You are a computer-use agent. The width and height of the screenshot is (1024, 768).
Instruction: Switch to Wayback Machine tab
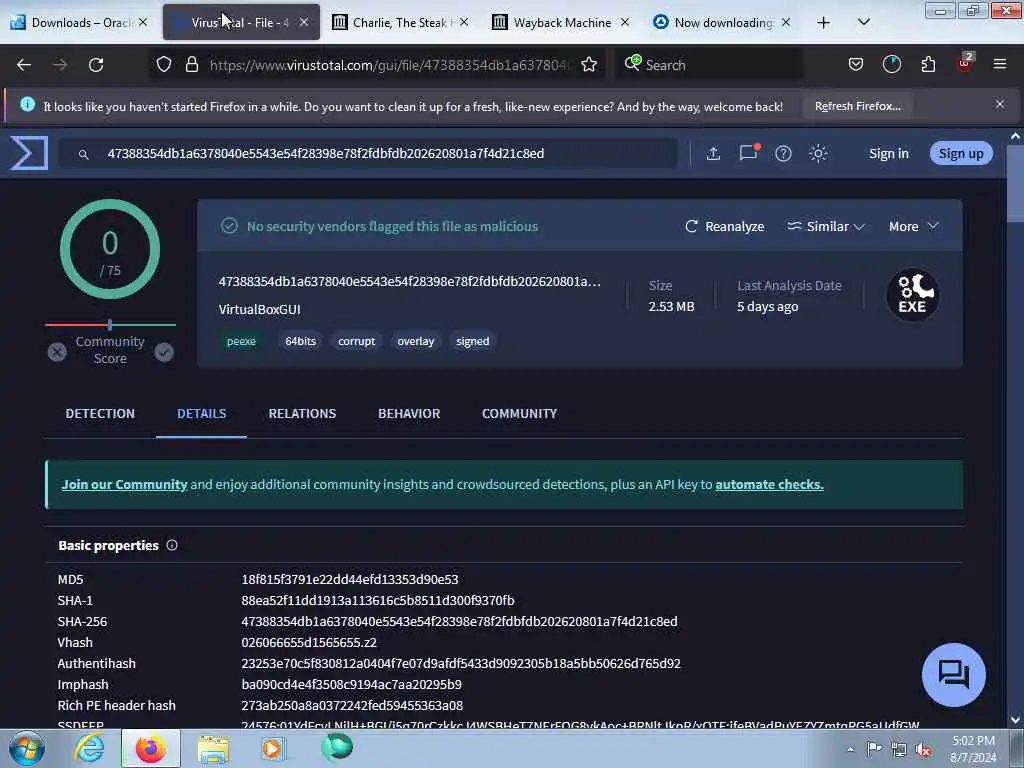[x=562, y=22]
